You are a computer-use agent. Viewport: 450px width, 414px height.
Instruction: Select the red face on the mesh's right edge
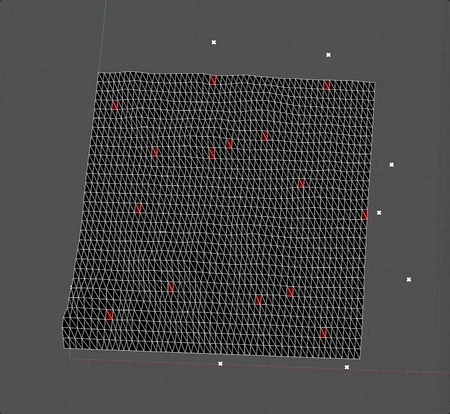pos(365,215)
